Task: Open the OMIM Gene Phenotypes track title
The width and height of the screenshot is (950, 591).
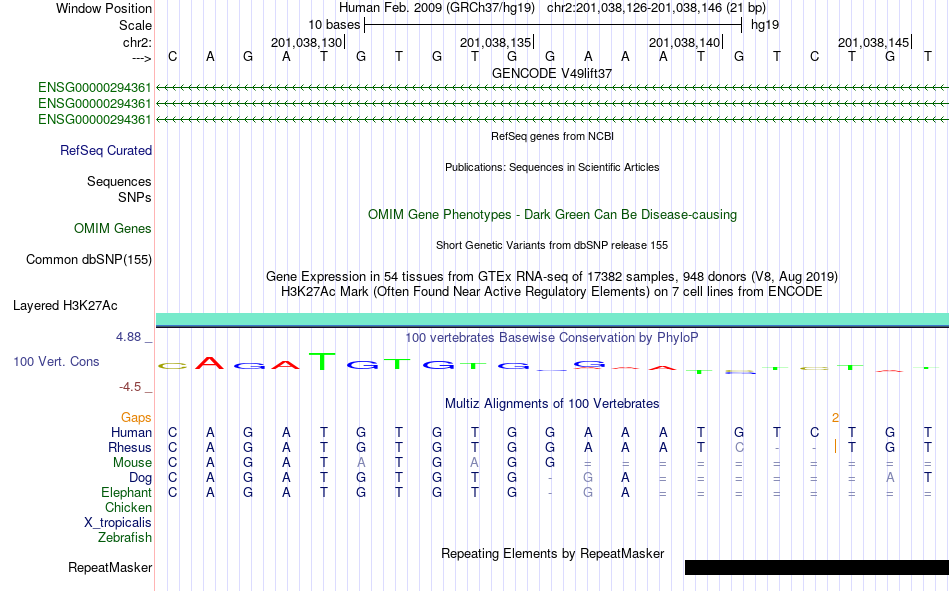Action: (x=552, y=215)
